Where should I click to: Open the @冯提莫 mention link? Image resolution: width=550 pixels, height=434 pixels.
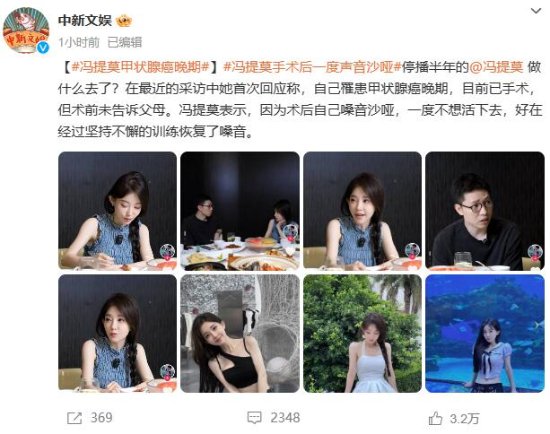496,67
